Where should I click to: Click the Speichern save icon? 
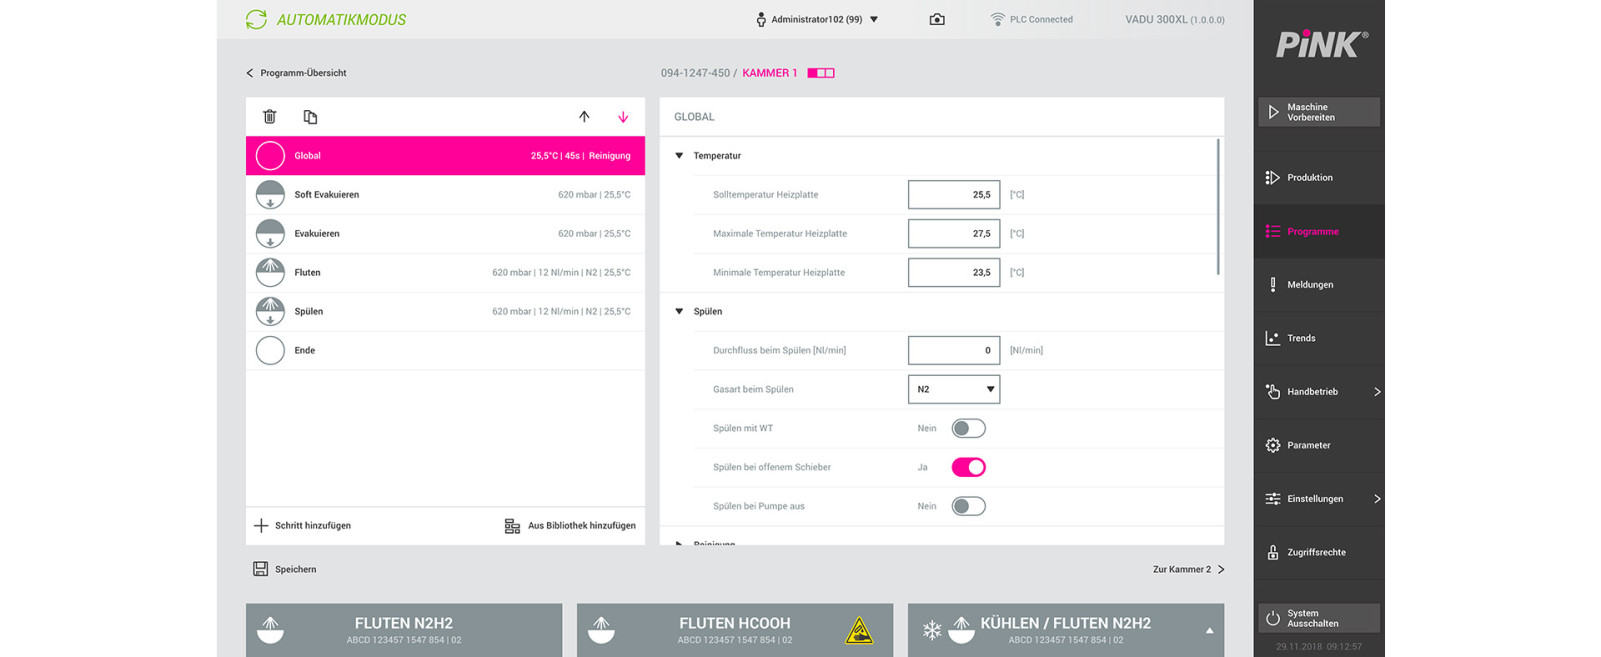tap(261, 569)
